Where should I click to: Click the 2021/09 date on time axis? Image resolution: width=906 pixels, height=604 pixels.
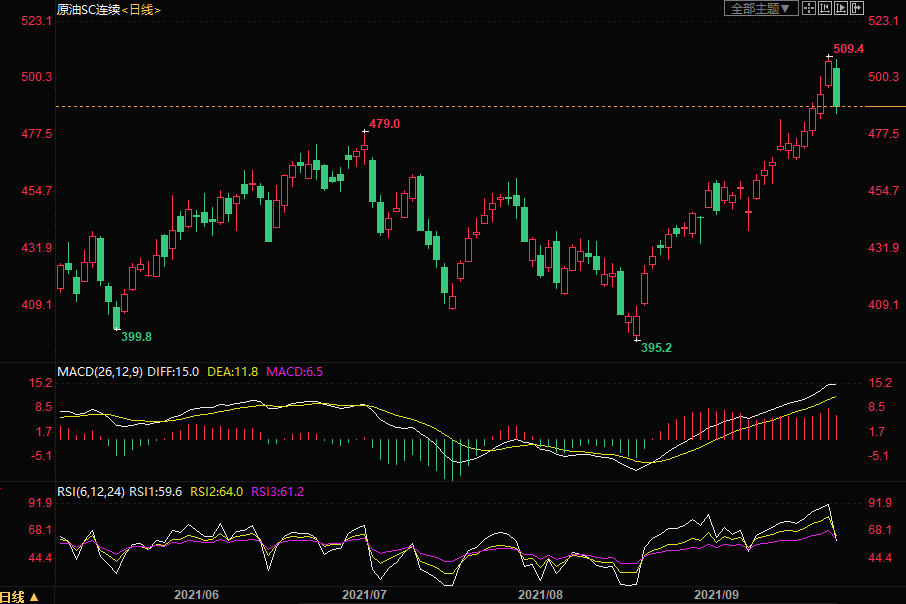[x=716, y=594]
